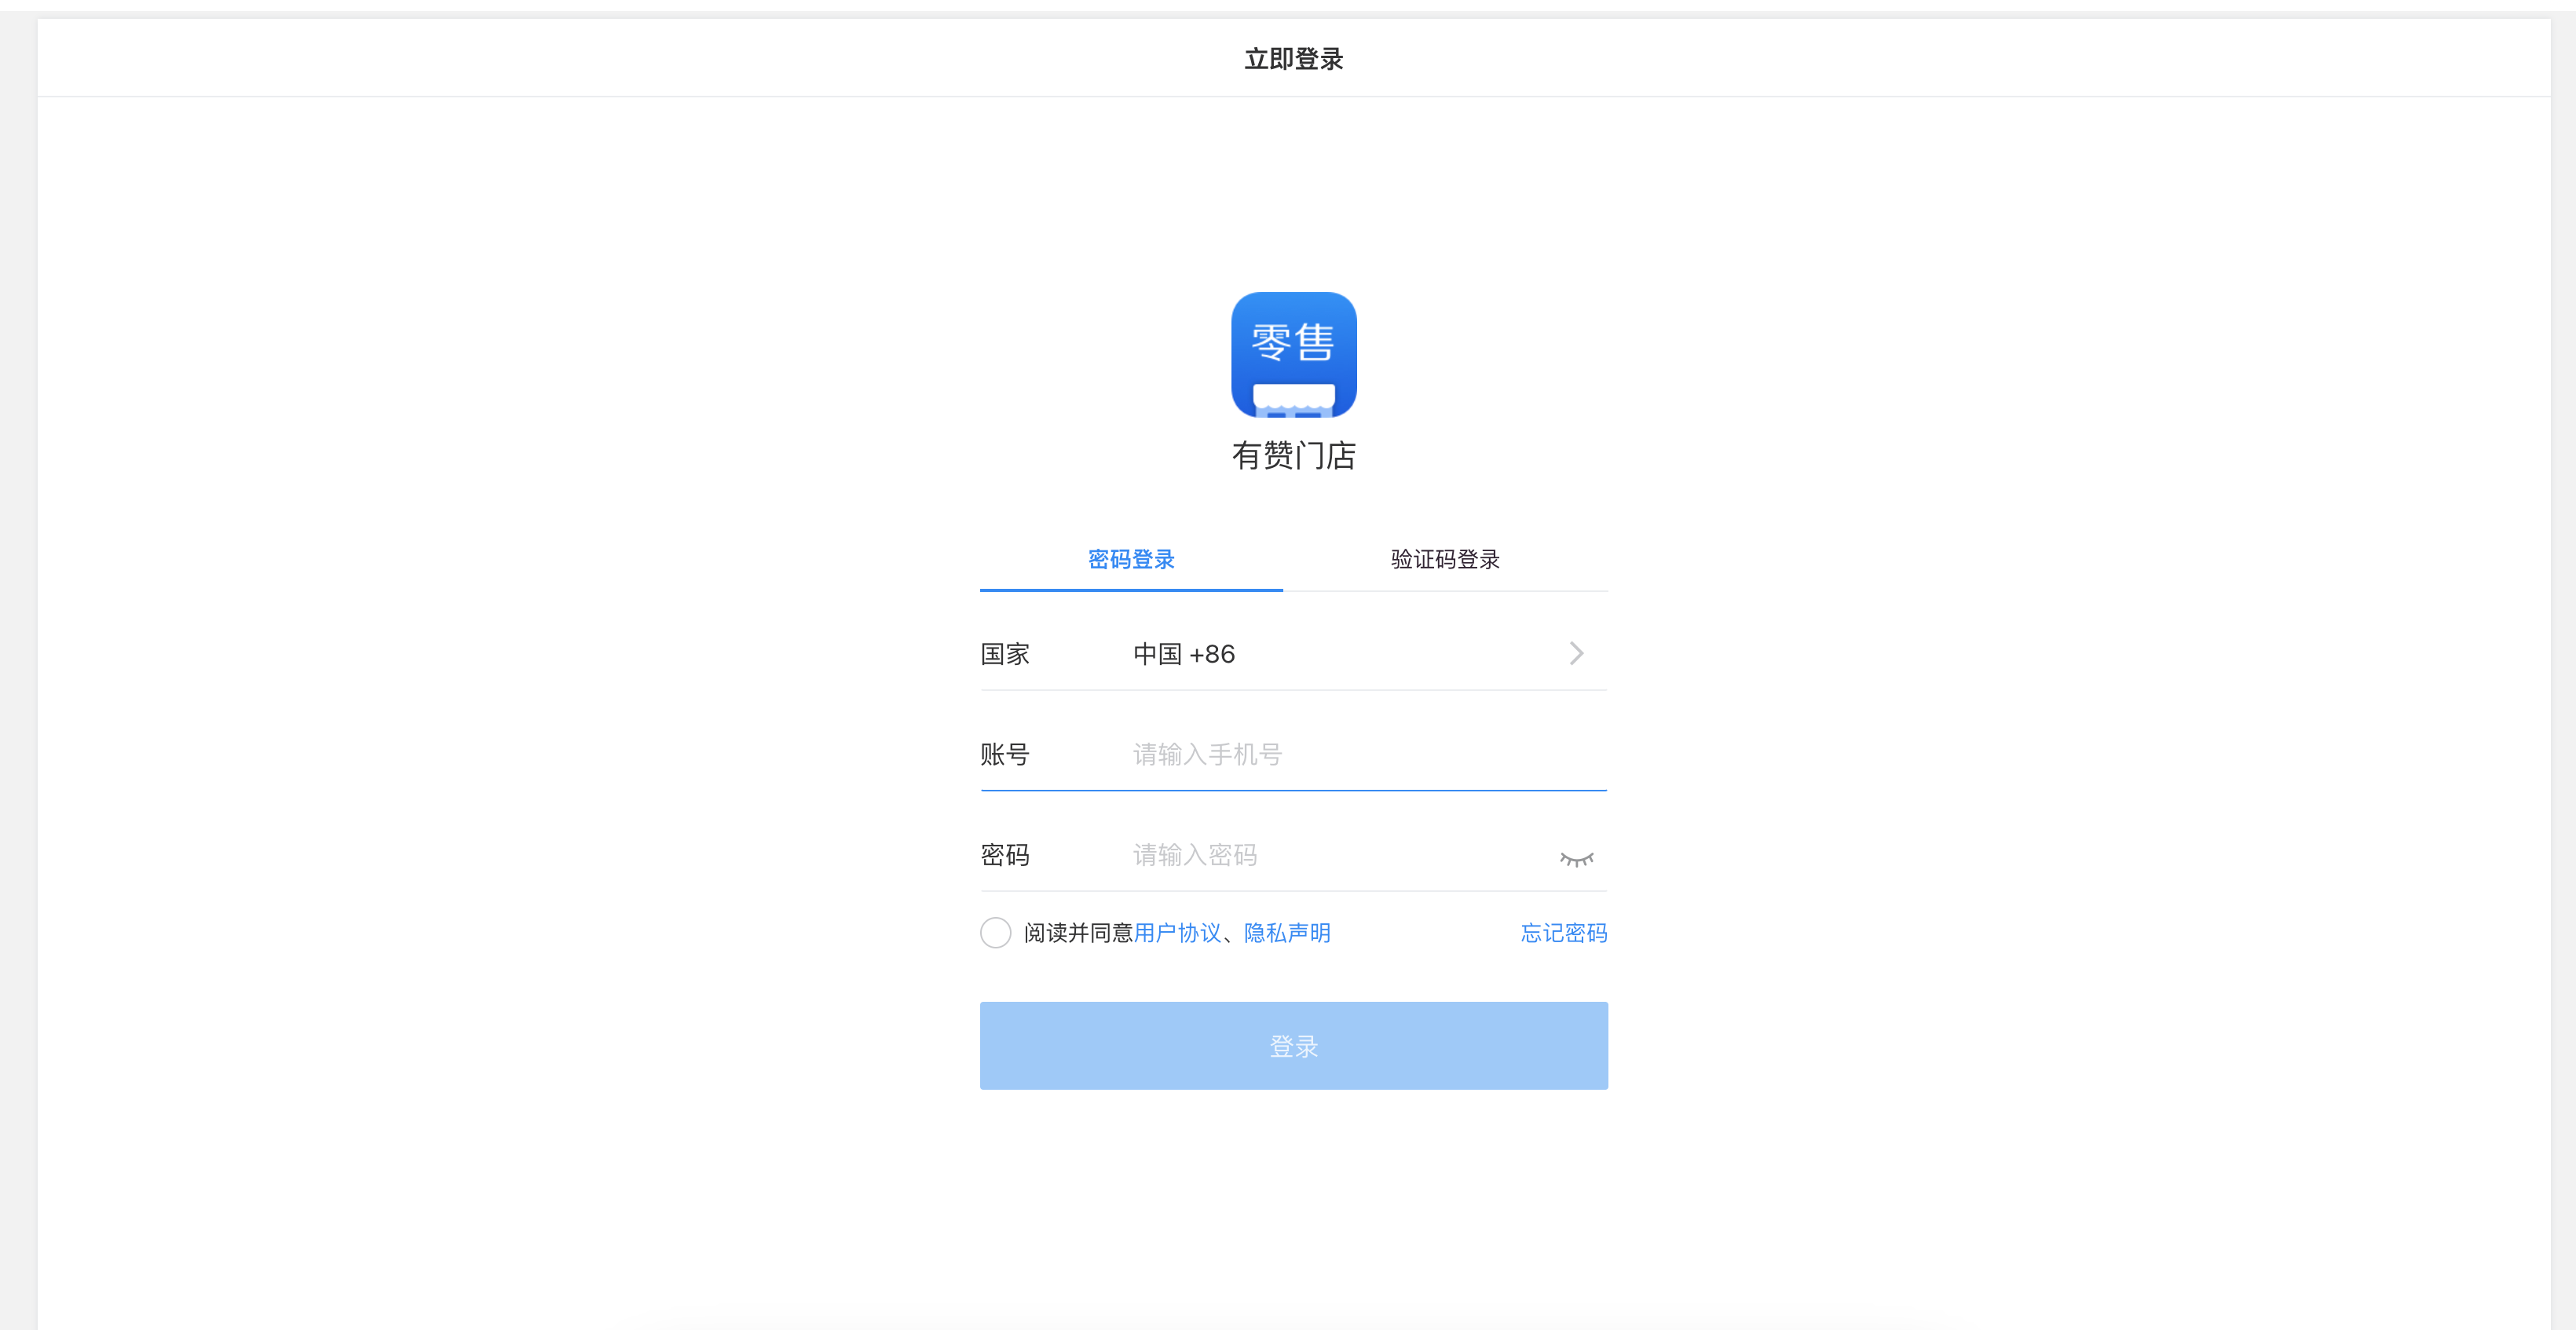This screenshot has width=2576, height=1330.
Task: Click the 账号 field label
Action: 1005,755
